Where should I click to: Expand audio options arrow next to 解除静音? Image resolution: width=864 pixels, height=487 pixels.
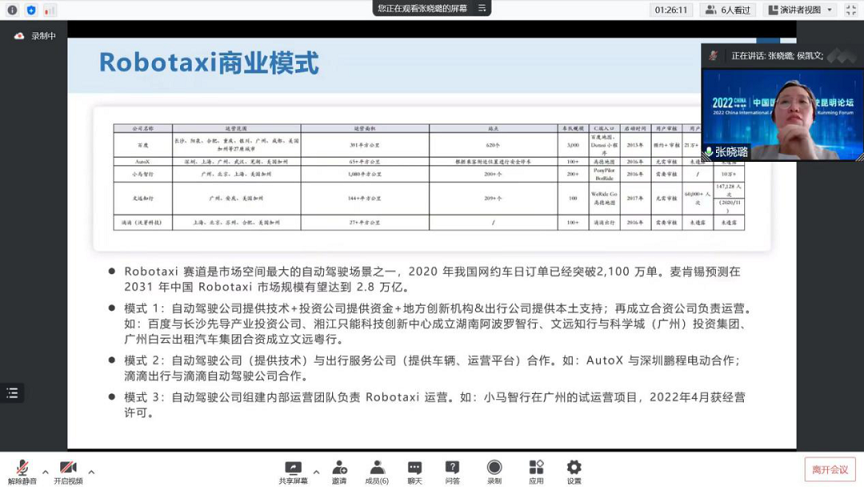45,472
